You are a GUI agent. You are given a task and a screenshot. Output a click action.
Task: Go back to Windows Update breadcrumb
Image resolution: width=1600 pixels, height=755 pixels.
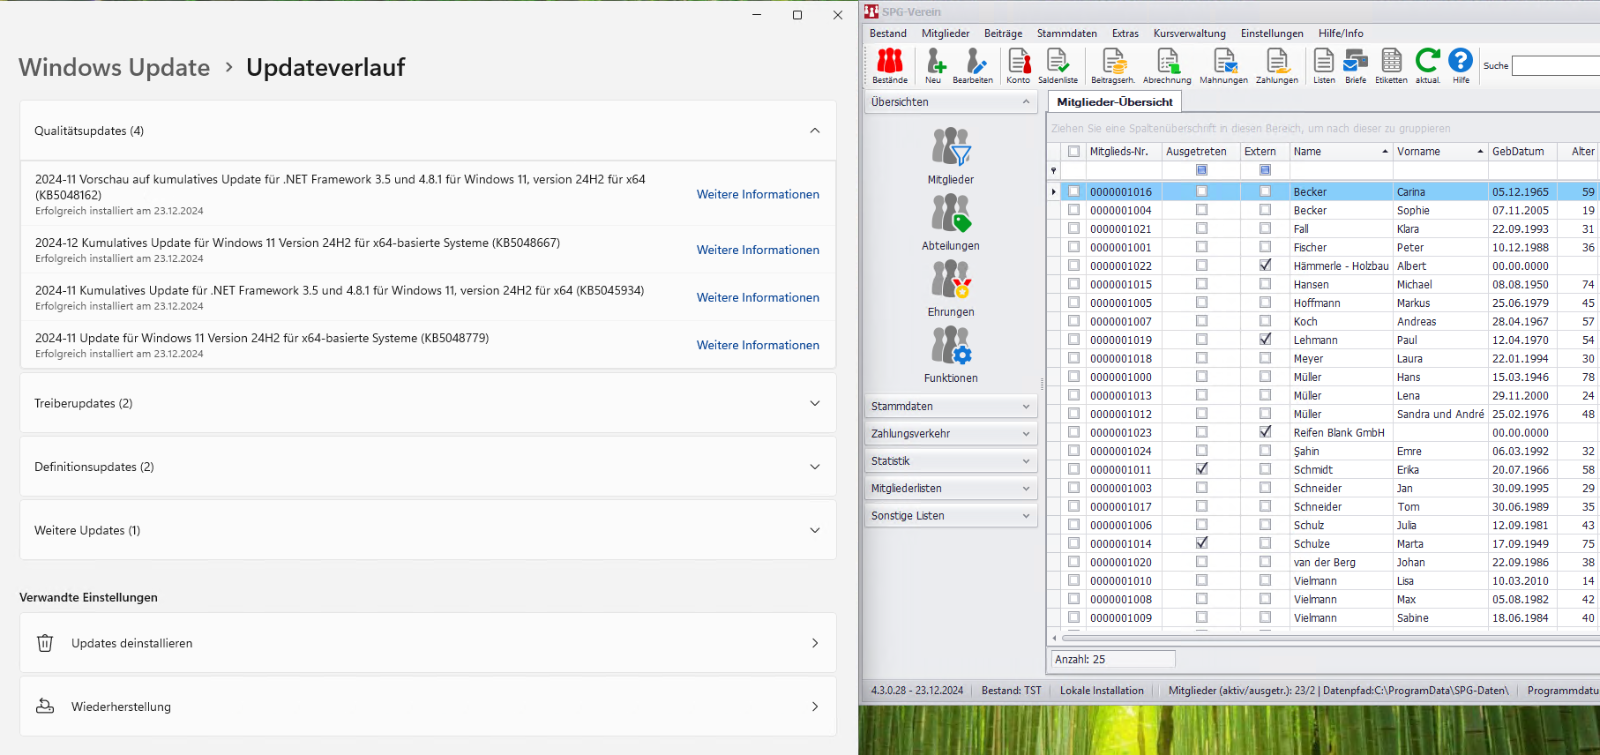114,67
